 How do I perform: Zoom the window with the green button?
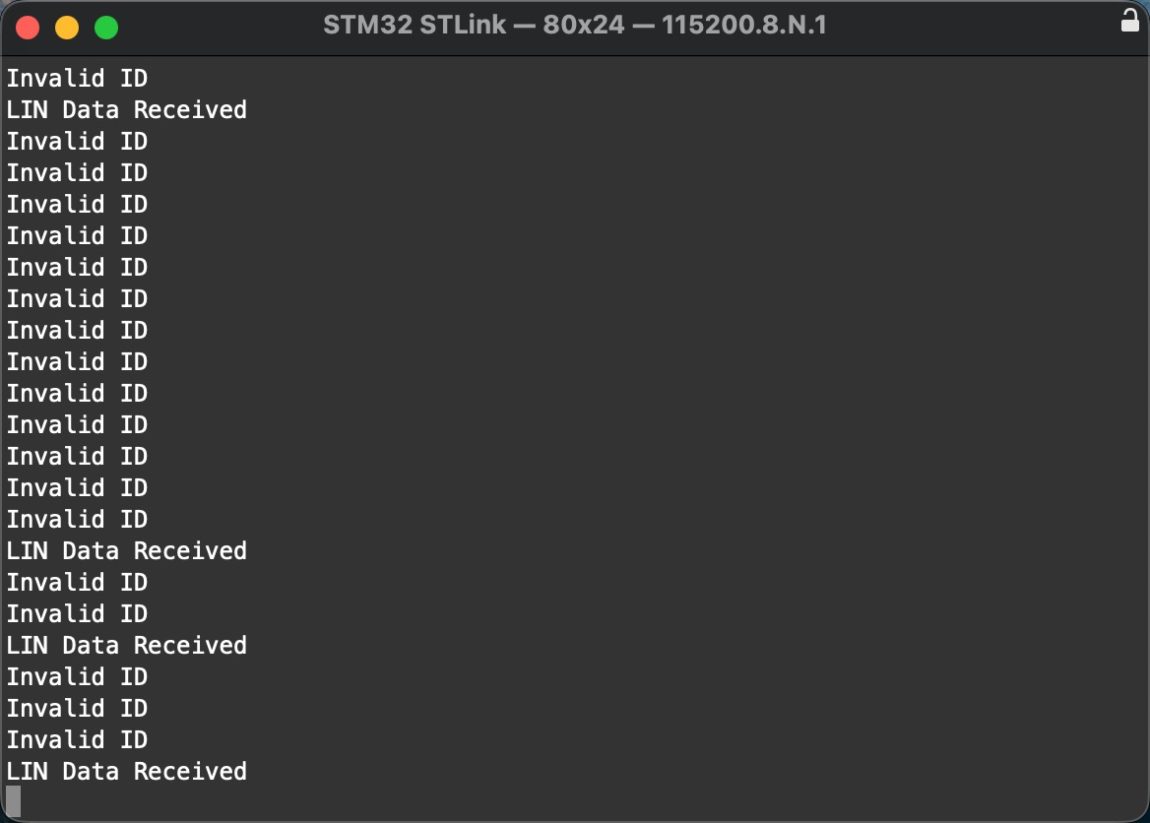(x=106, y=27)
